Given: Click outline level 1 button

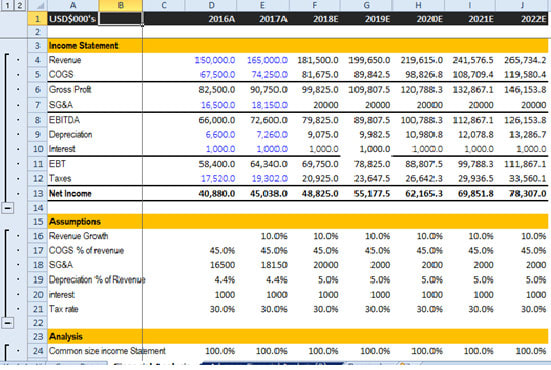Looking at the screenshot, I should pos(7,5).
